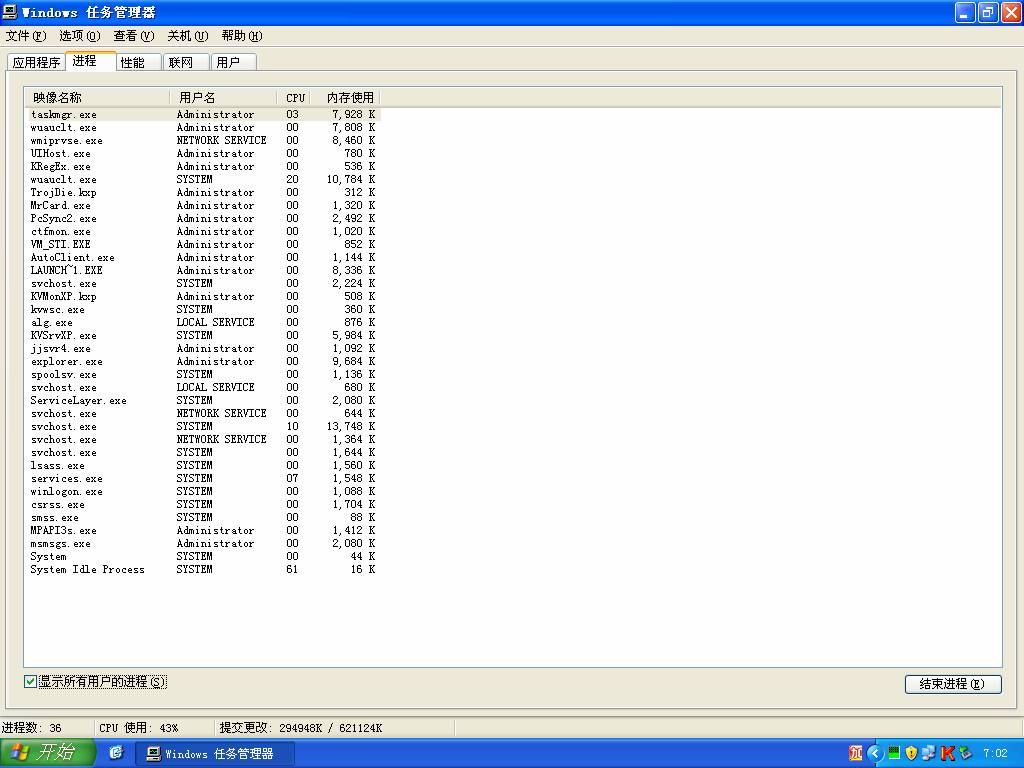Image resolution: width=1024 pixels, height=768 pixels.
Task: Click the 结束进程 button
Action: click(x=953, y=684)
